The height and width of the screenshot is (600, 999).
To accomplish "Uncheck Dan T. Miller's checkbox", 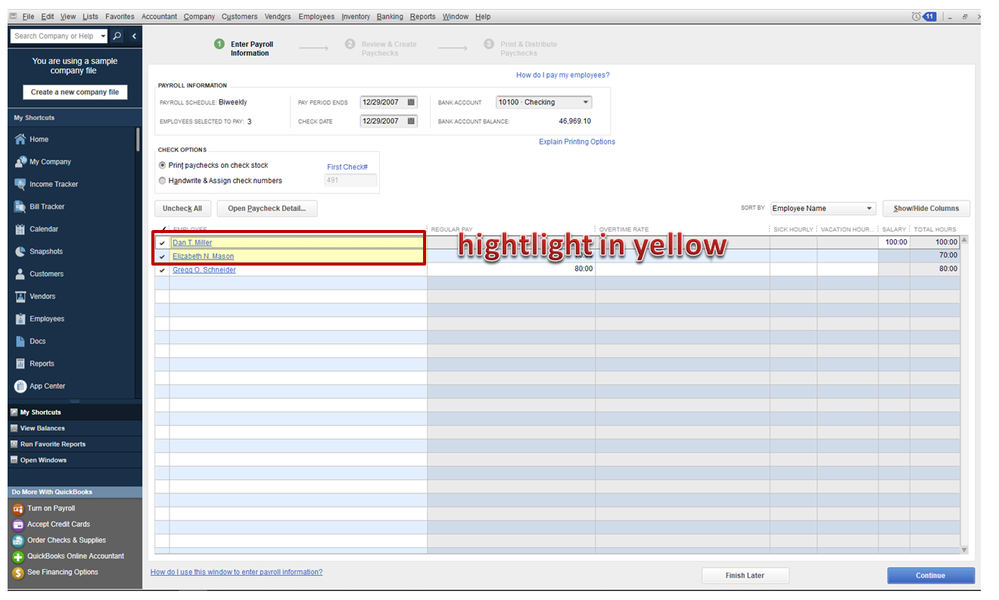I will pos(162,243).
